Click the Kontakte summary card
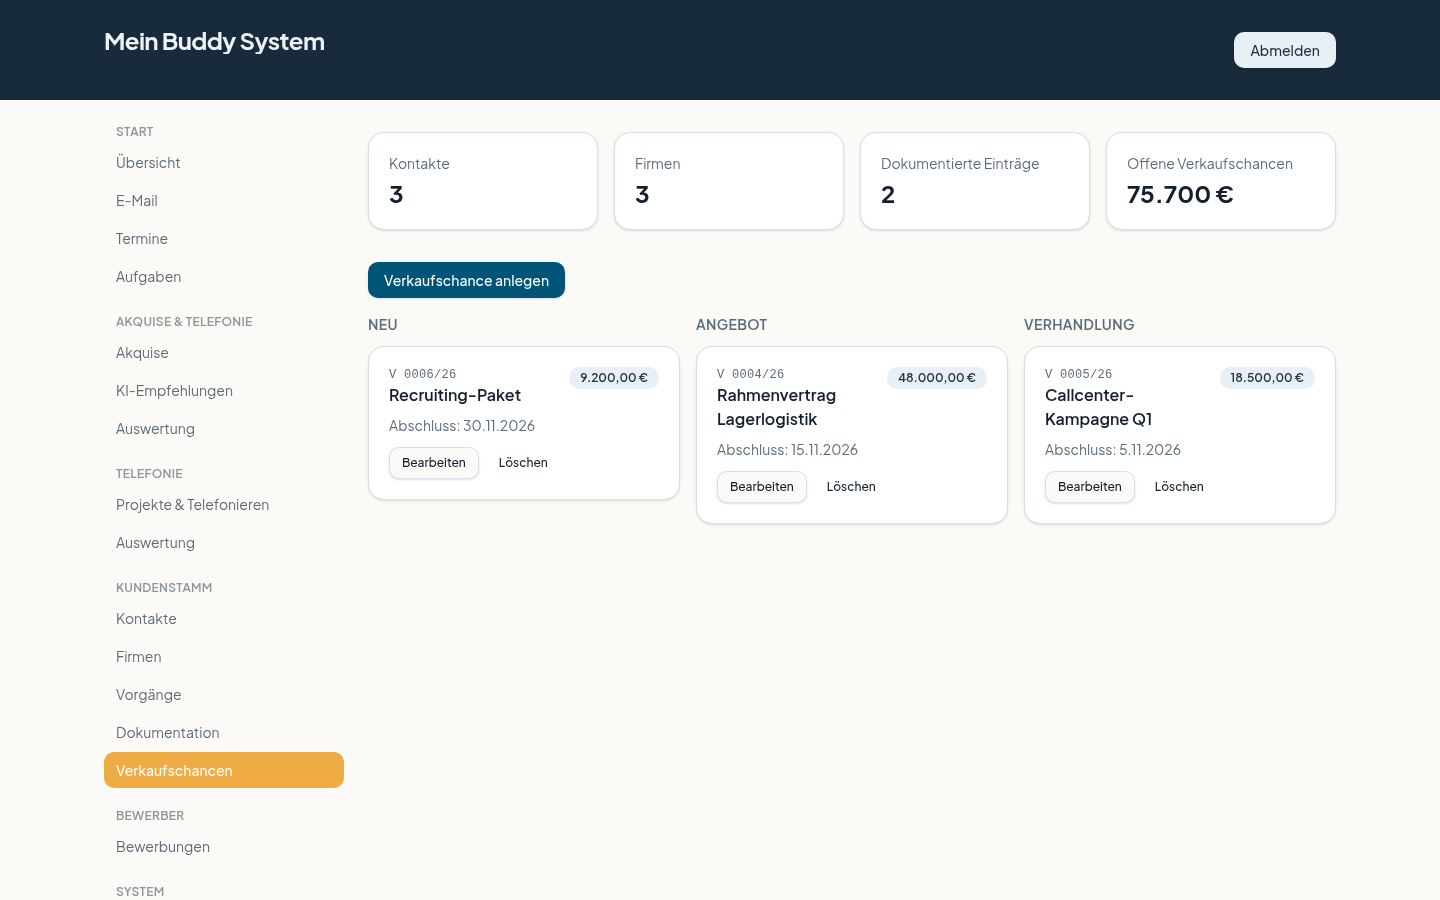Screen dimensions: 1440x900 [483, 181]
